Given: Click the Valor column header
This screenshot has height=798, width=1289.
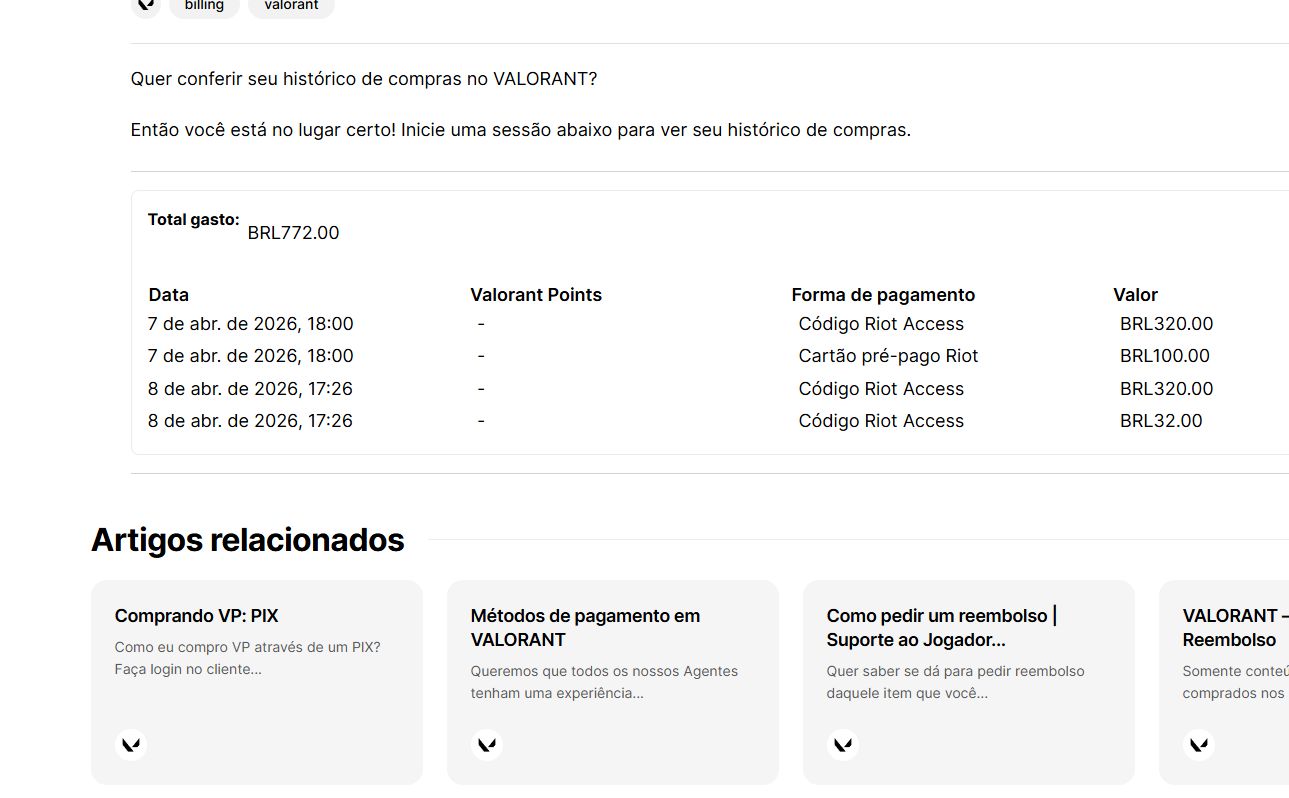Looking at the screenshot, I should pos(1135,295).
